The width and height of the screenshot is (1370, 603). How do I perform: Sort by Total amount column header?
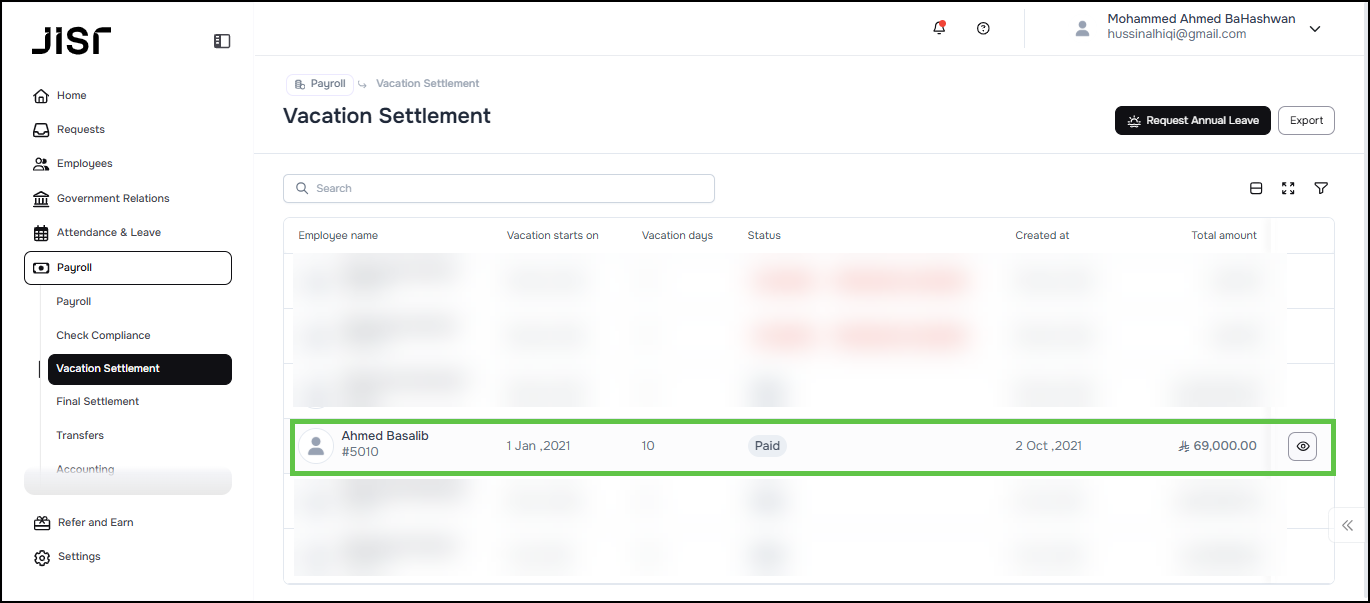tap(1223, 235)
